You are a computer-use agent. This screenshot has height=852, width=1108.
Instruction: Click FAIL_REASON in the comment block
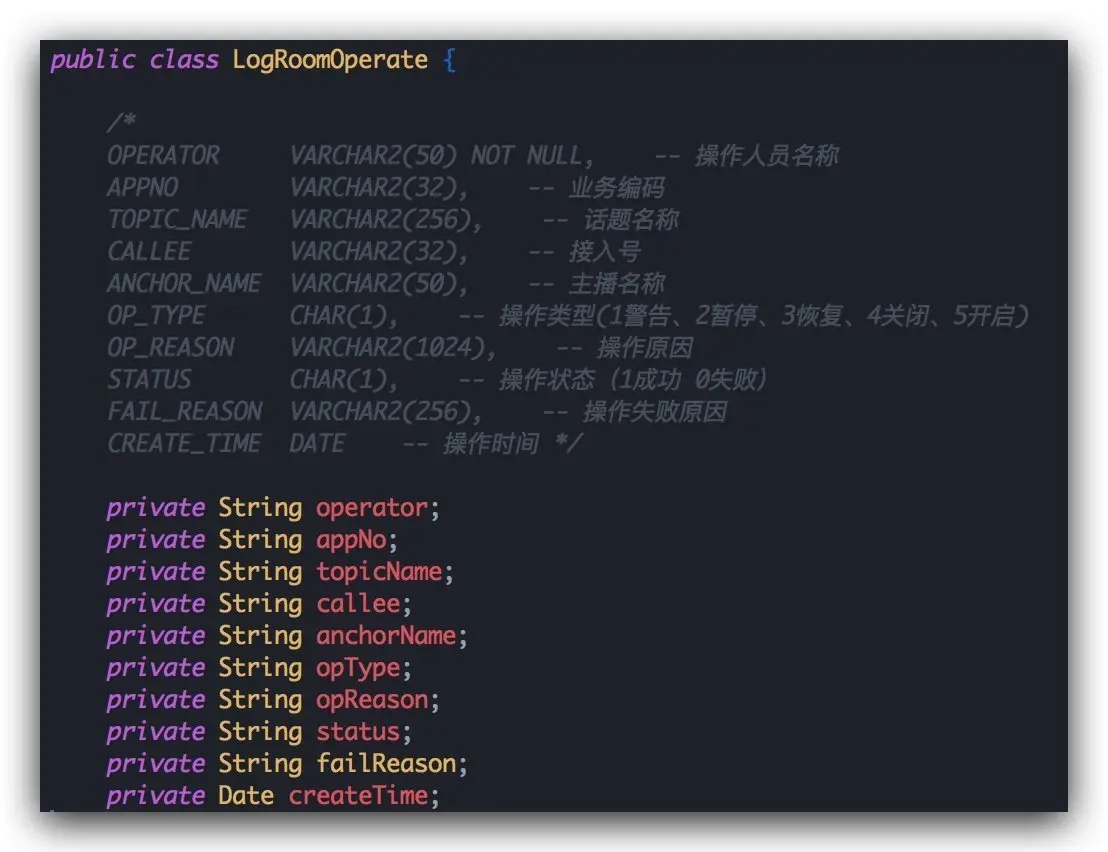point(184,412)
